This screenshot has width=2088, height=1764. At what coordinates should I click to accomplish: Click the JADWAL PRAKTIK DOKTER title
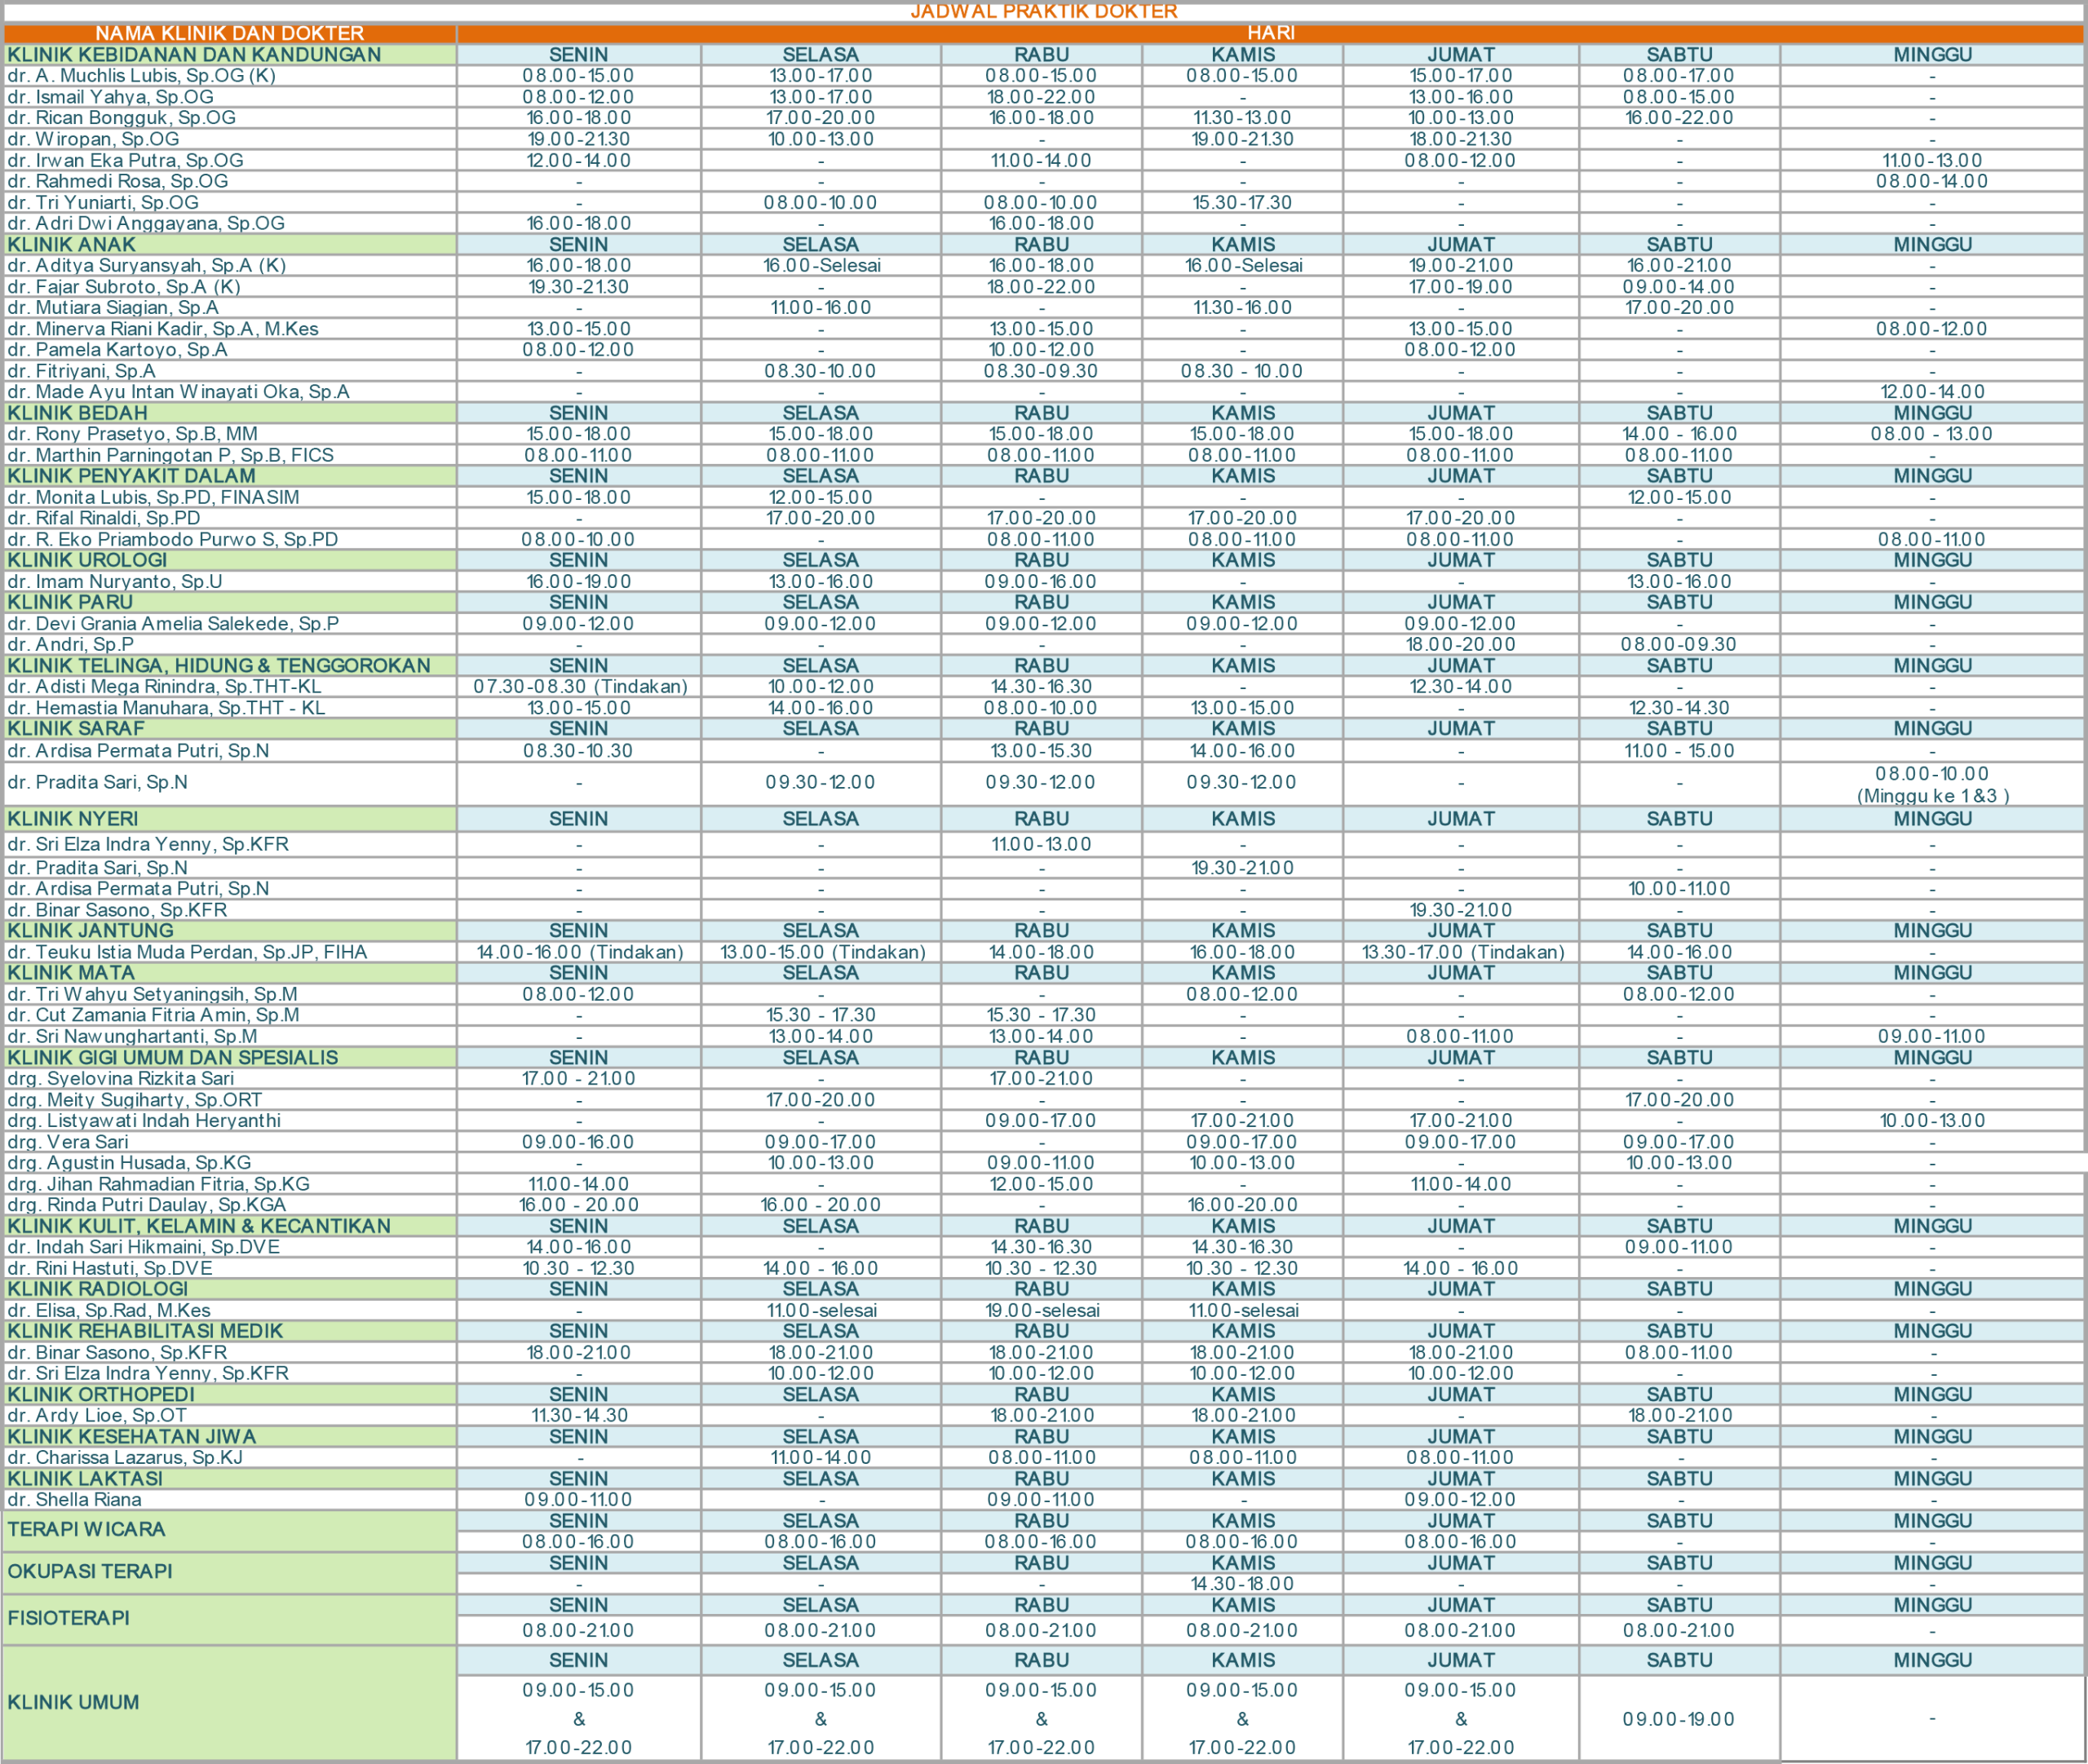pos(1043,11)
